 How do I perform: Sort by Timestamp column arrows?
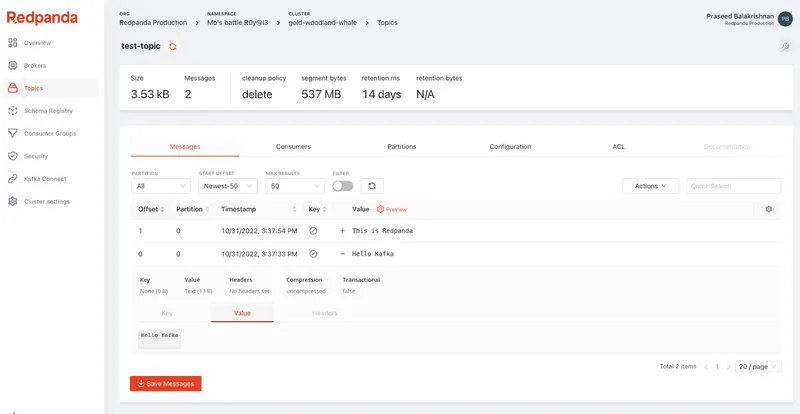(294, 209)
